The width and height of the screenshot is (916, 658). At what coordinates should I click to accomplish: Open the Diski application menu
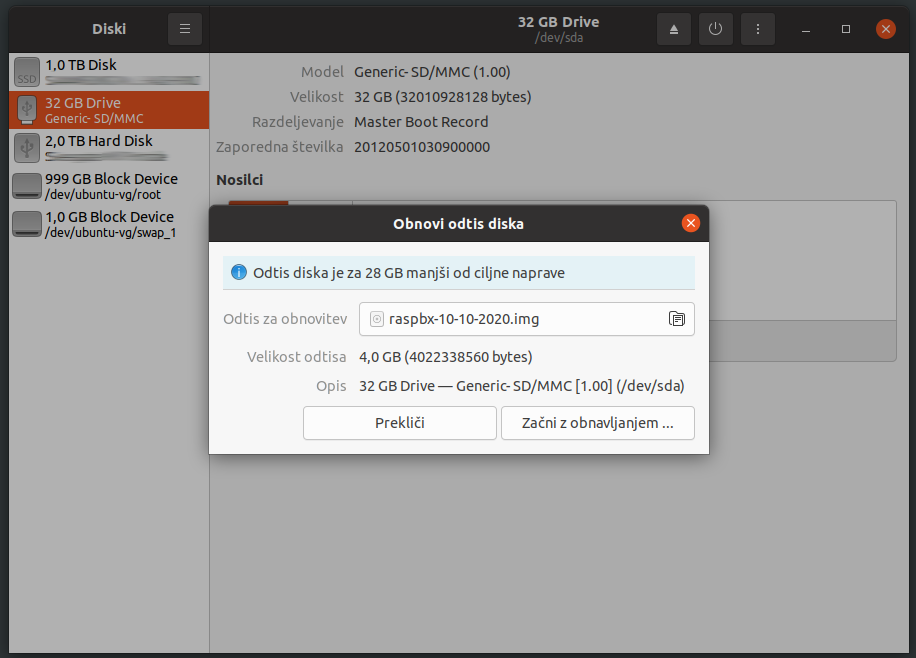[x=184, y=28]
